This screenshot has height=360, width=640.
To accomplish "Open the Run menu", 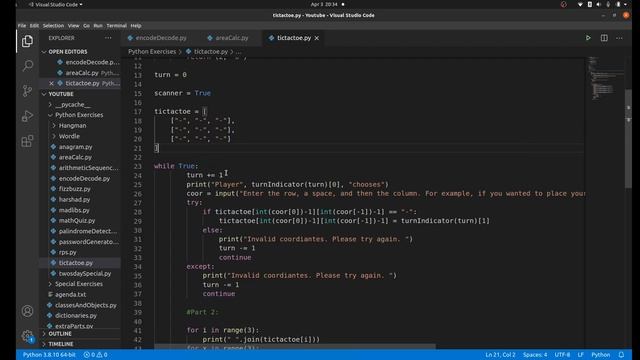I will [x=98, y=26].
